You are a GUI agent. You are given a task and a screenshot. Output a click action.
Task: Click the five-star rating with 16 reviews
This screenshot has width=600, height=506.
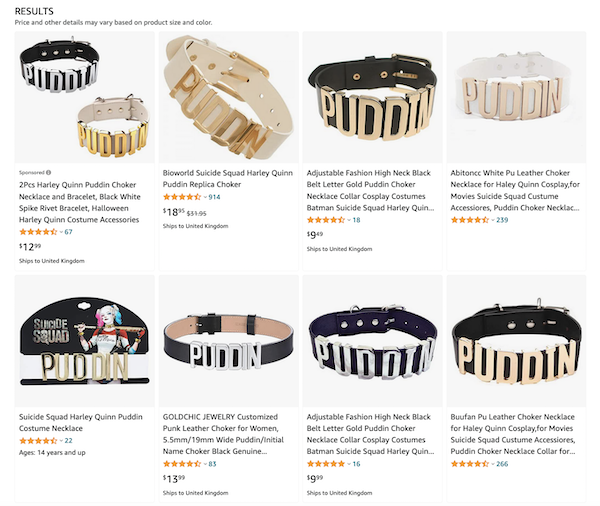click(326, 464)
